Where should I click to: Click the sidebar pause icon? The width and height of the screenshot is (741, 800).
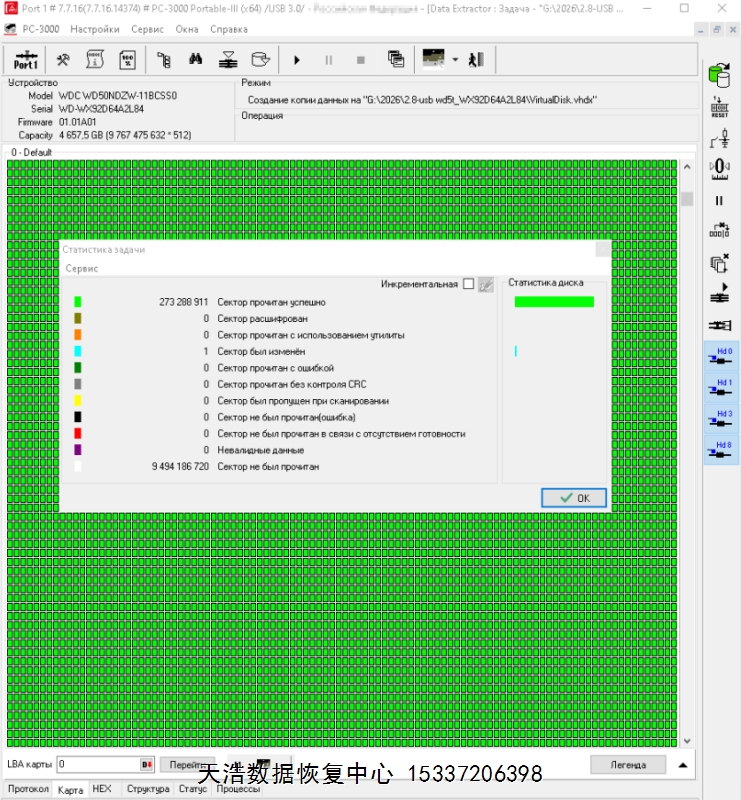[x=718, y=200]
